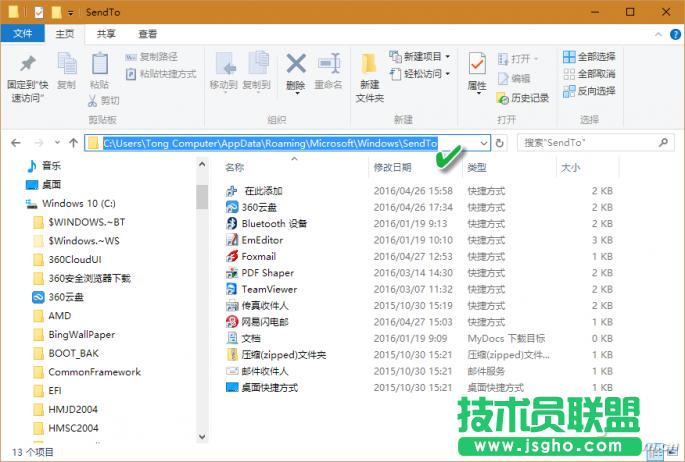Select all items with 全部选择
Image resolution: width=685 pixels, height=462 pixels.
589,57
